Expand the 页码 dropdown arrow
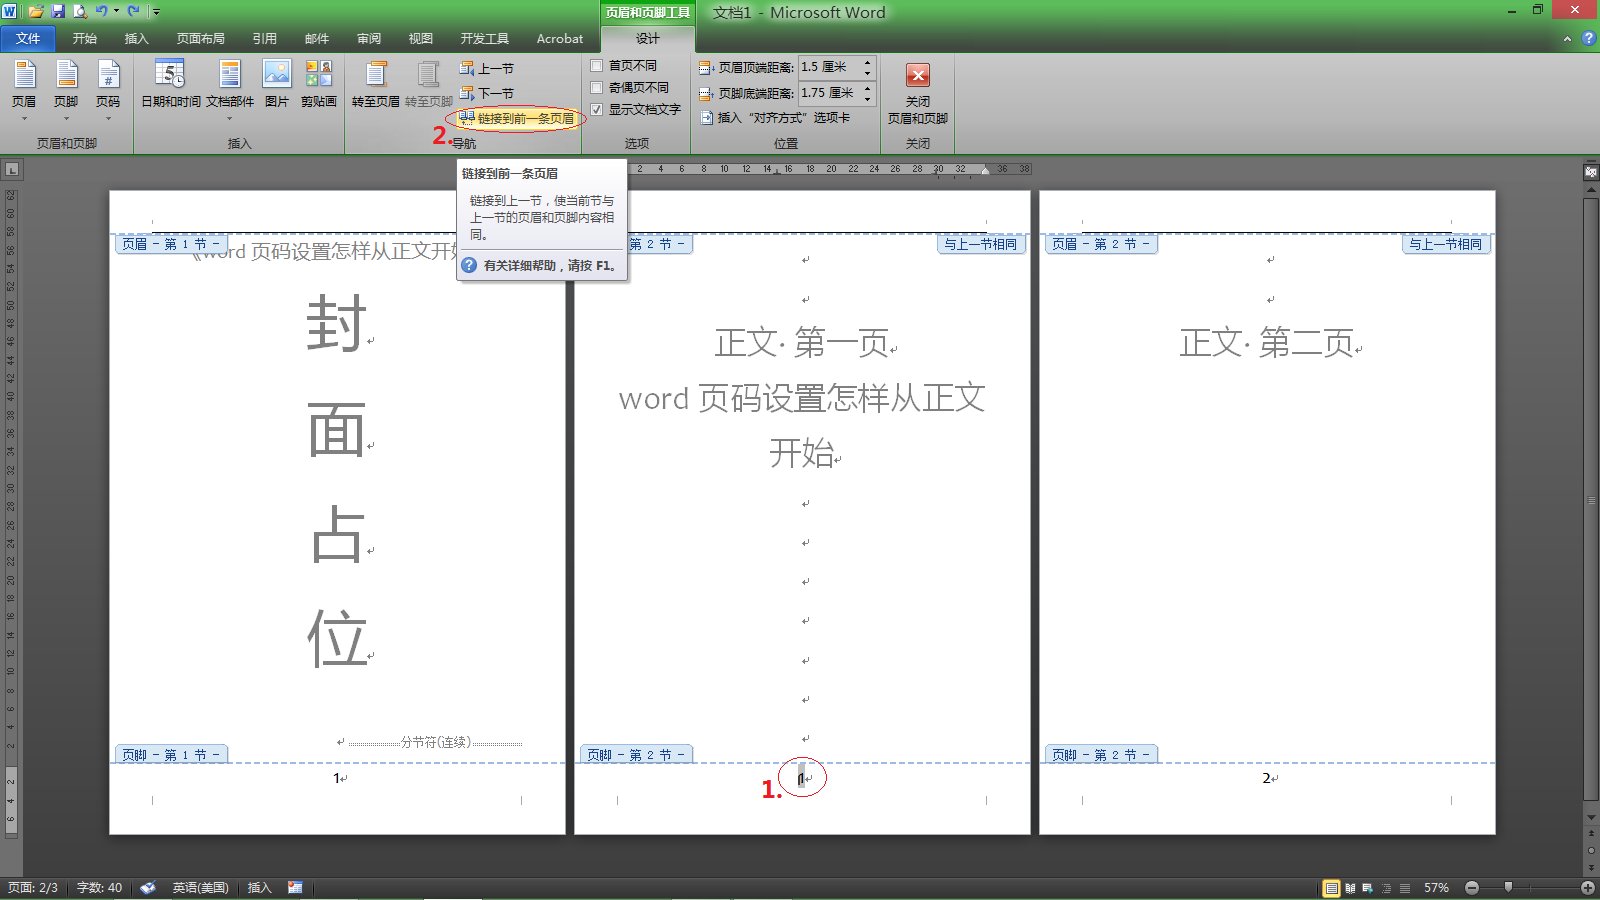This screenshot has width=1600, height=900. (x=109, y=118)
